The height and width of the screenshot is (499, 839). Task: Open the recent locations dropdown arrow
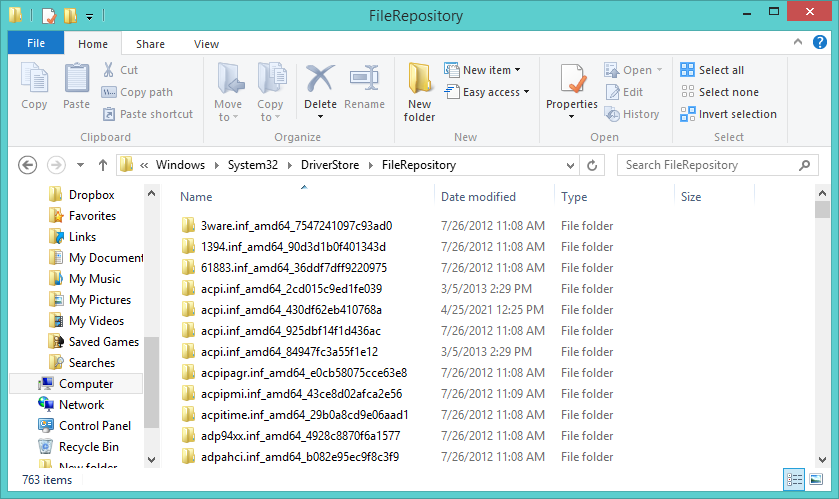[80, 165]
